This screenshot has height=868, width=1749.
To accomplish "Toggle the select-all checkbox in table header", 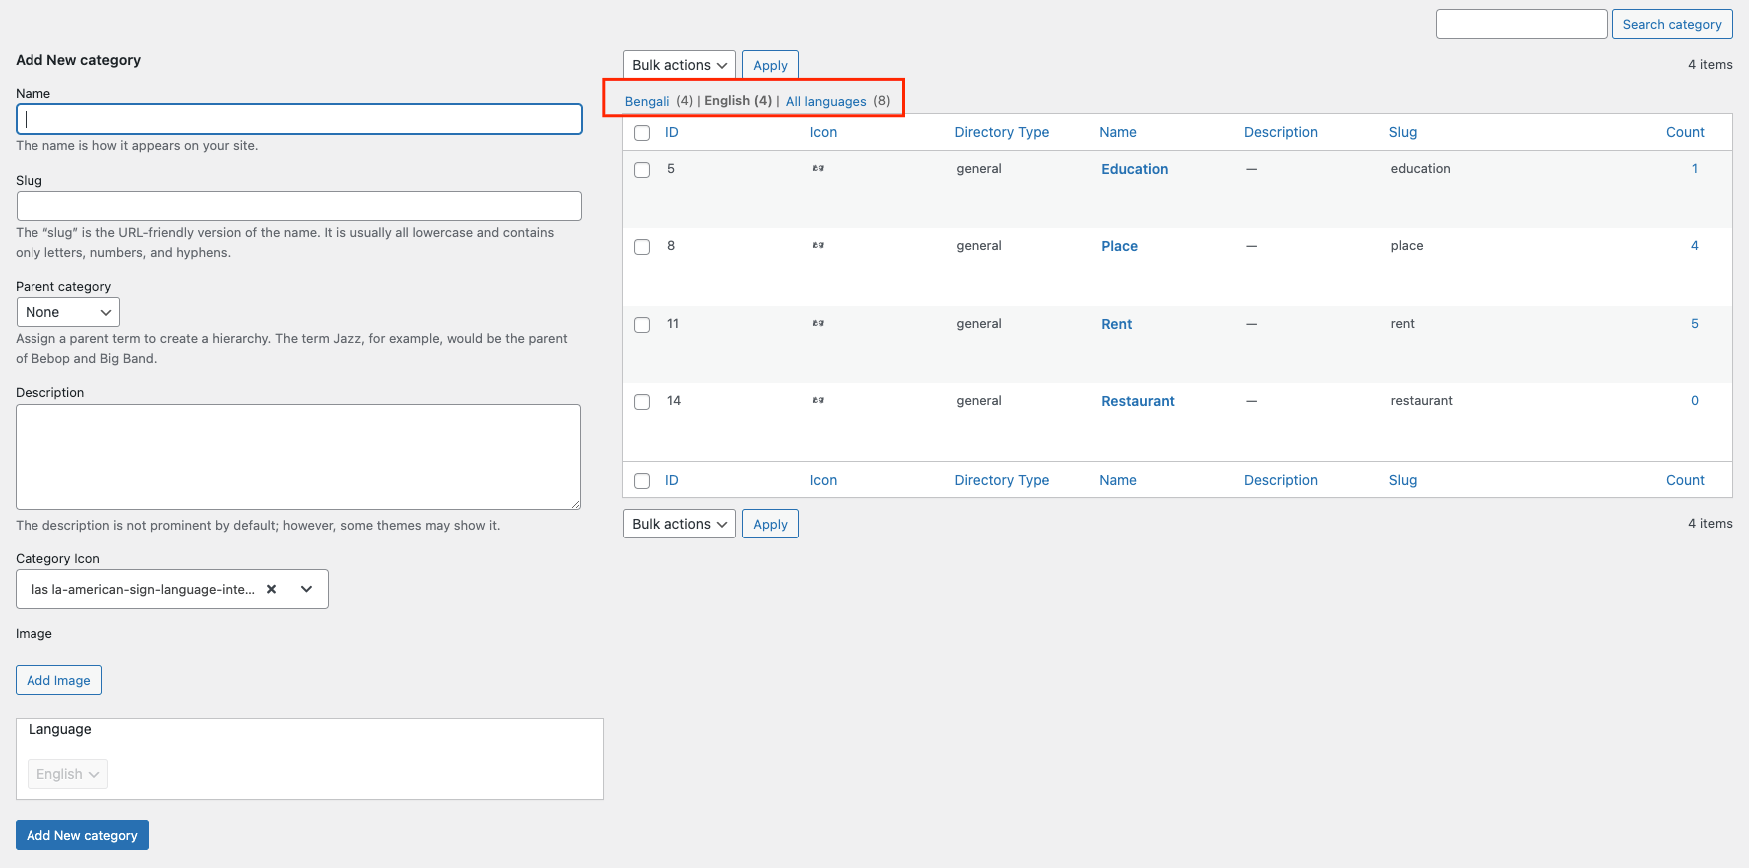I will [642, 133].
